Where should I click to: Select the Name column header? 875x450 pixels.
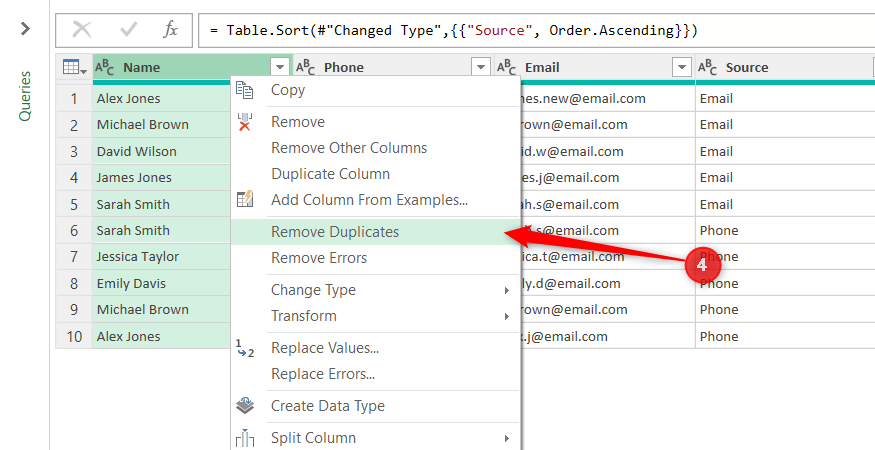(x=192, y=68)
